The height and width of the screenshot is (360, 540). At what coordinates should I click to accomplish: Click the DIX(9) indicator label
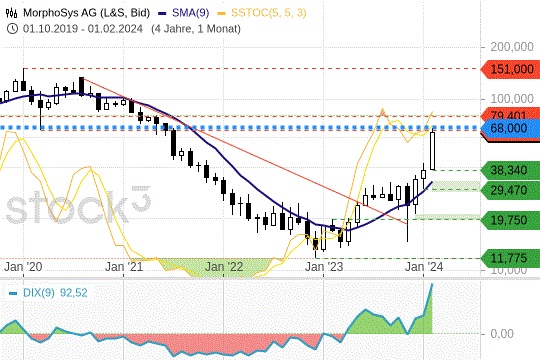(39, 293)
